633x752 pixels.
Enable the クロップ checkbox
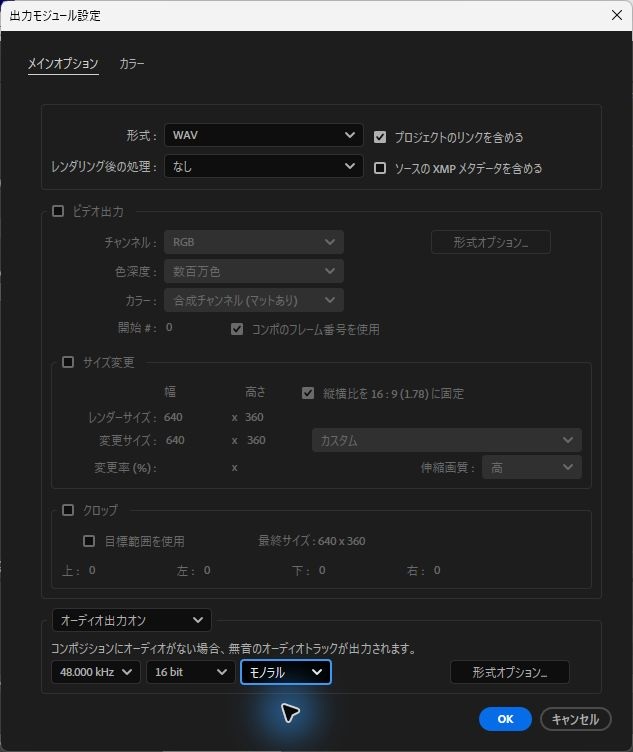pyautogui.click(x=68, y=510)
